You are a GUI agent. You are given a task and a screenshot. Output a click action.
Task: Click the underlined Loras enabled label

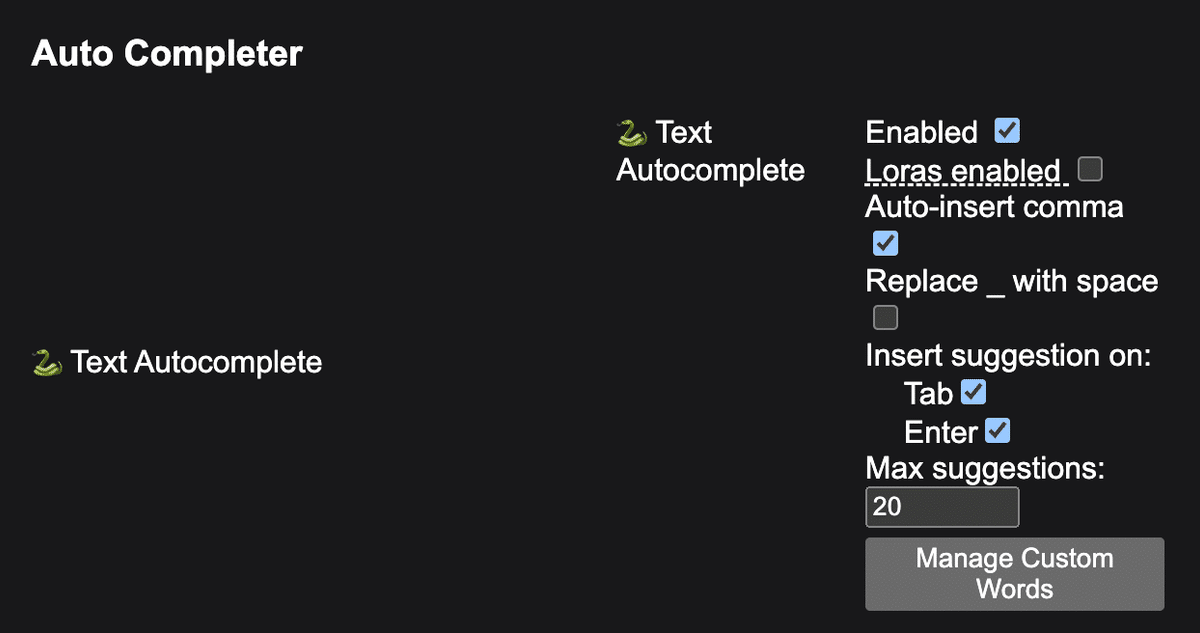pyautogui.click(x=963, y=171)
